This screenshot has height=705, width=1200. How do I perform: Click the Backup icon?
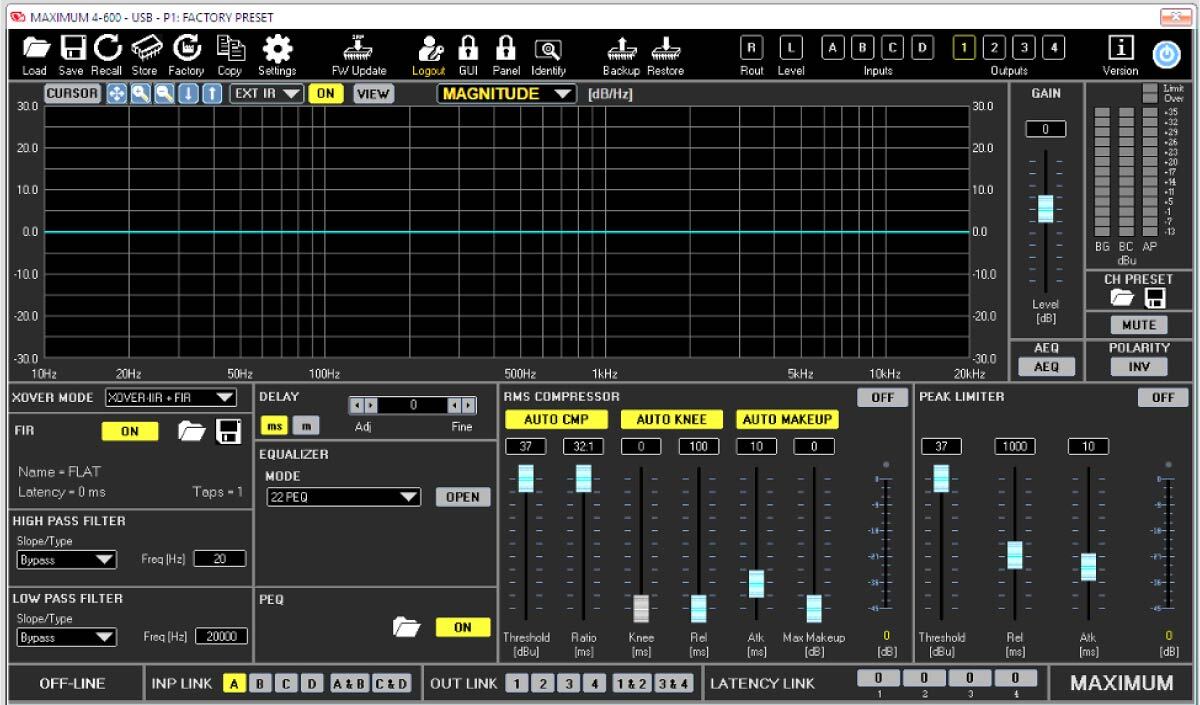pyautogui.click(x=621, y=48)
